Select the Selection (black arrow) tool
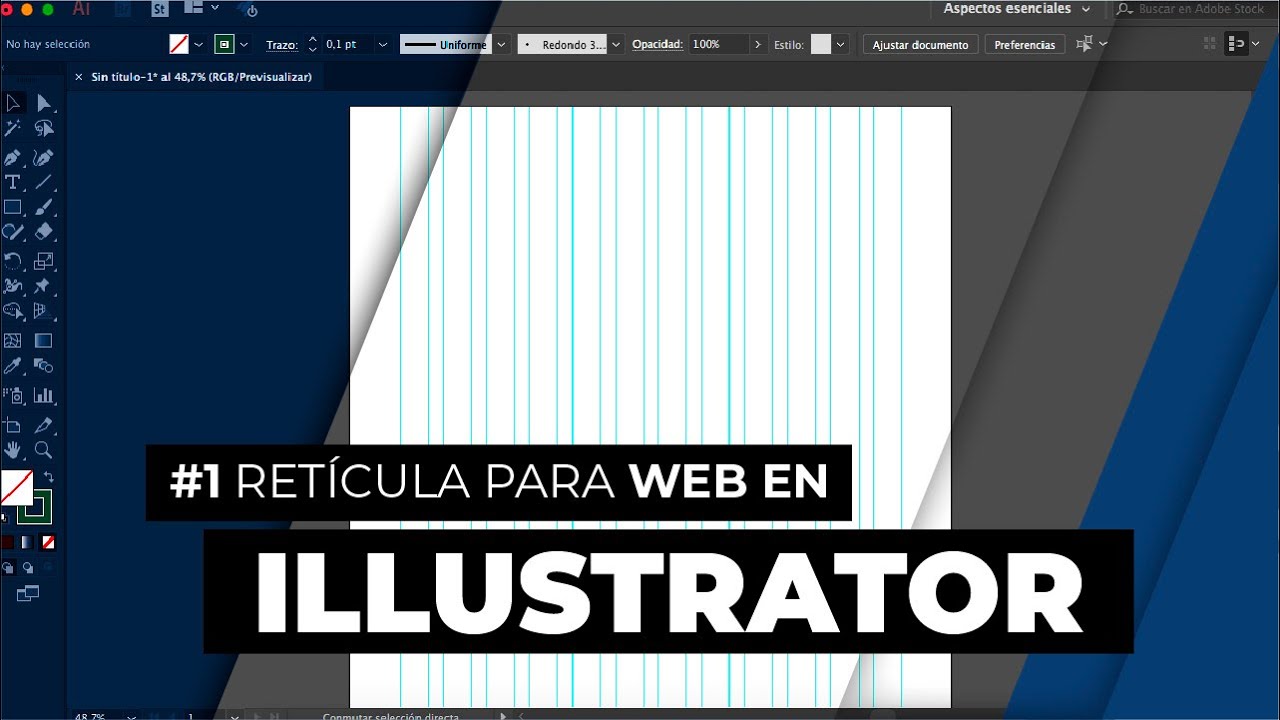This screenshot has width=1280, height=720. click(13, 103)
